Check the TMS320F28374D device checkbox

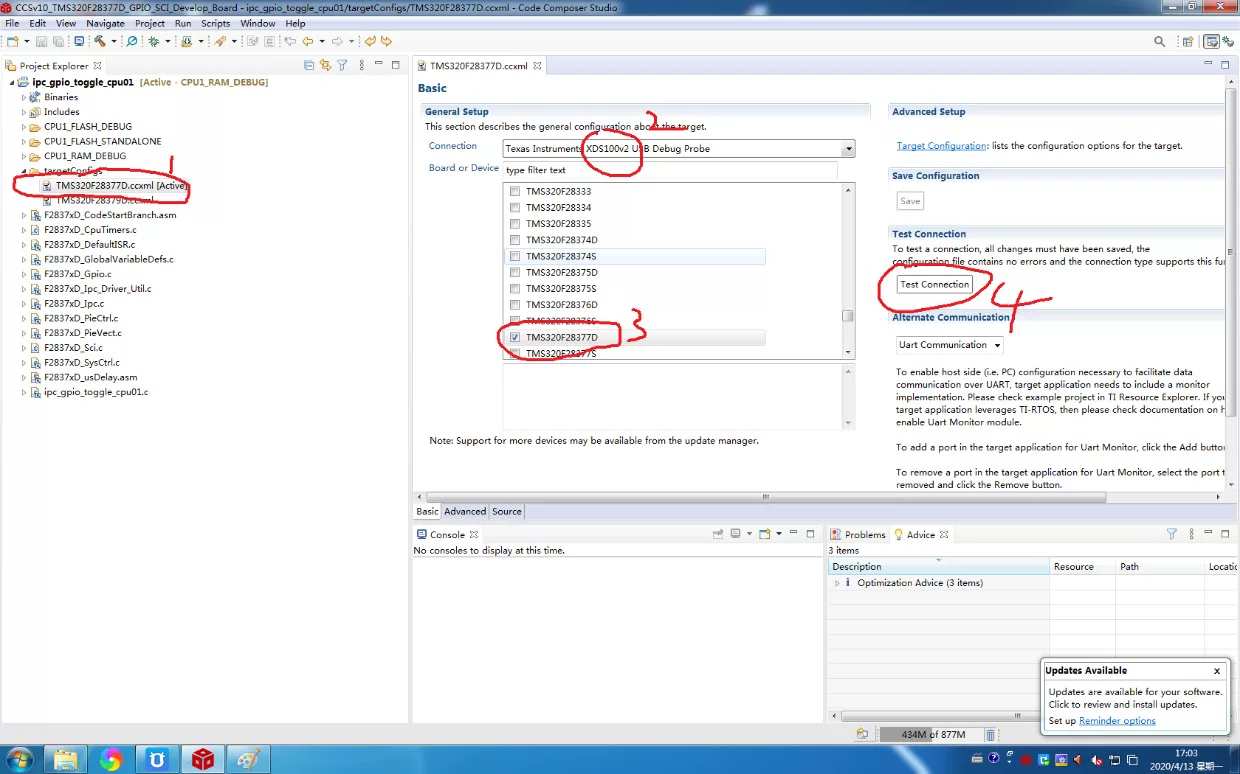[515, 240]
